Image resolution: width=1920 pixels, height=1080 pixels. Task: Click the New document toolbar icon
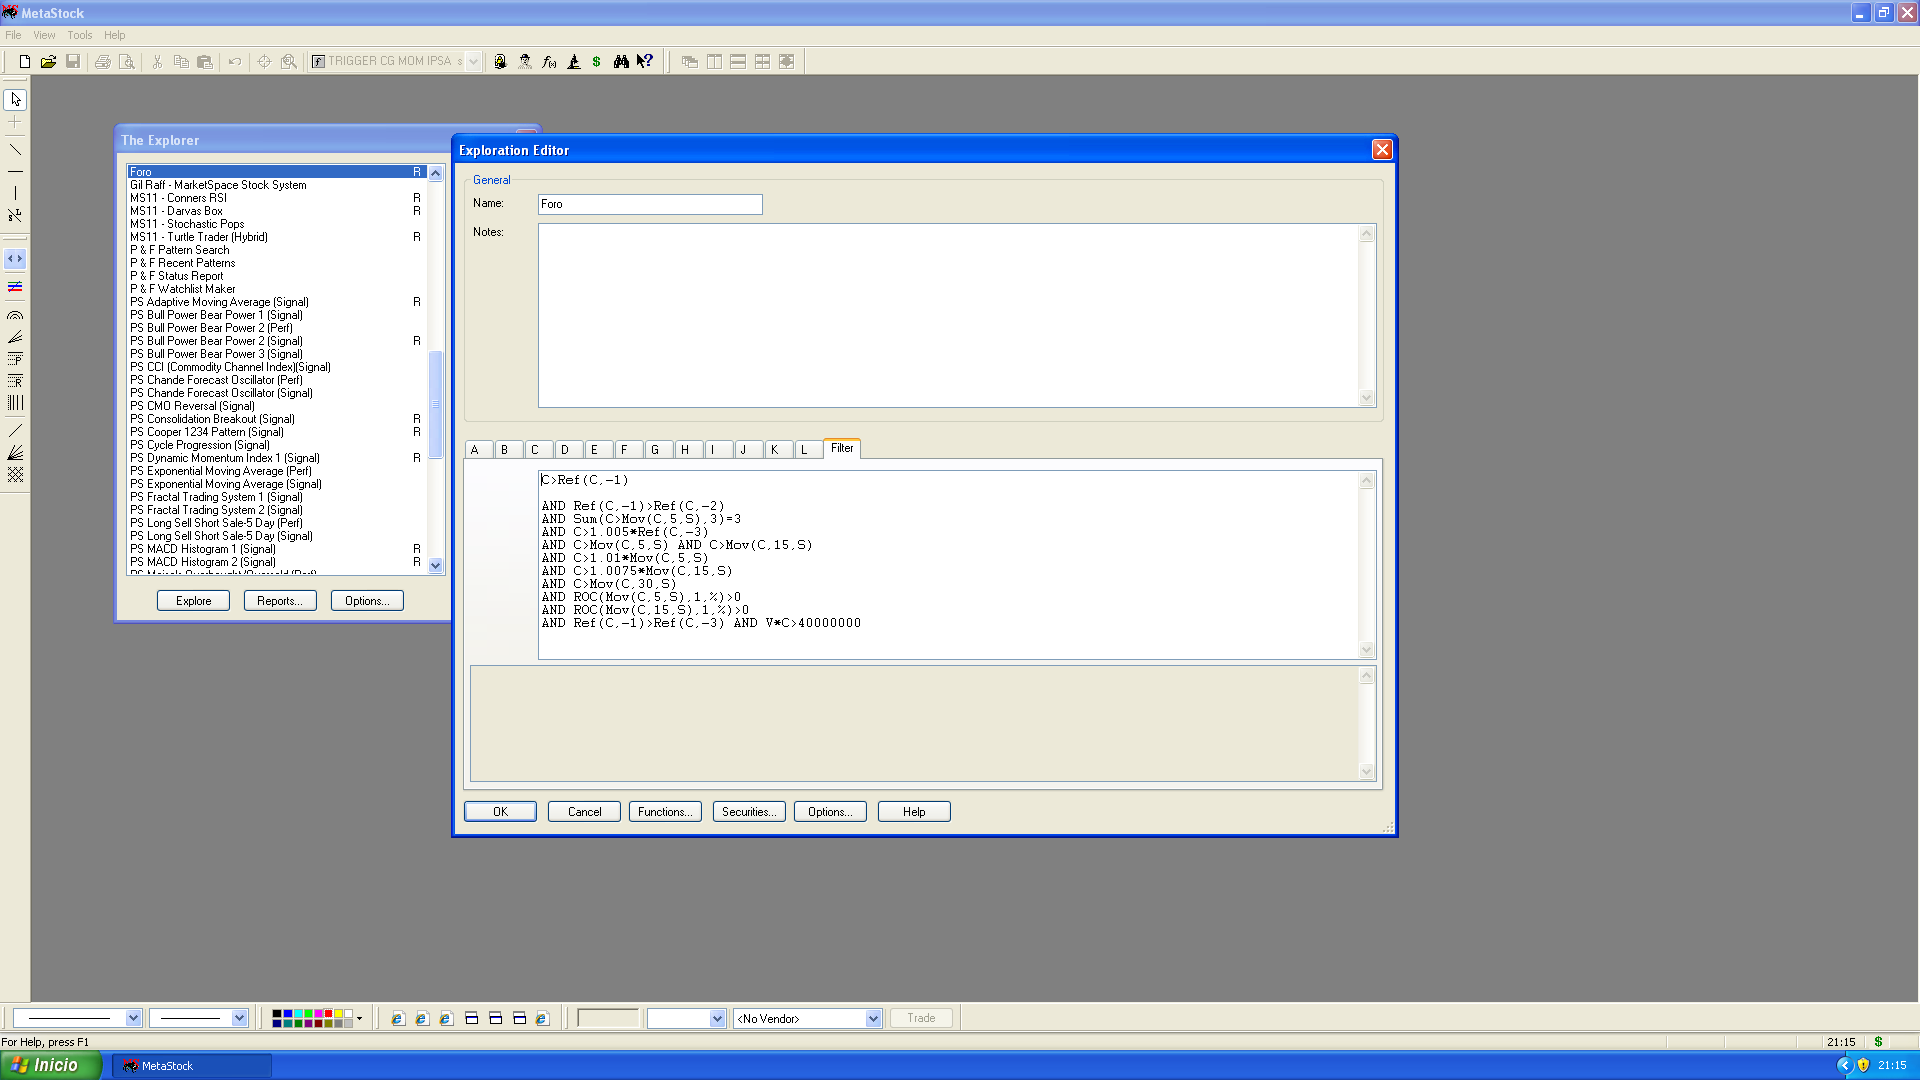(x=25, y=62)
